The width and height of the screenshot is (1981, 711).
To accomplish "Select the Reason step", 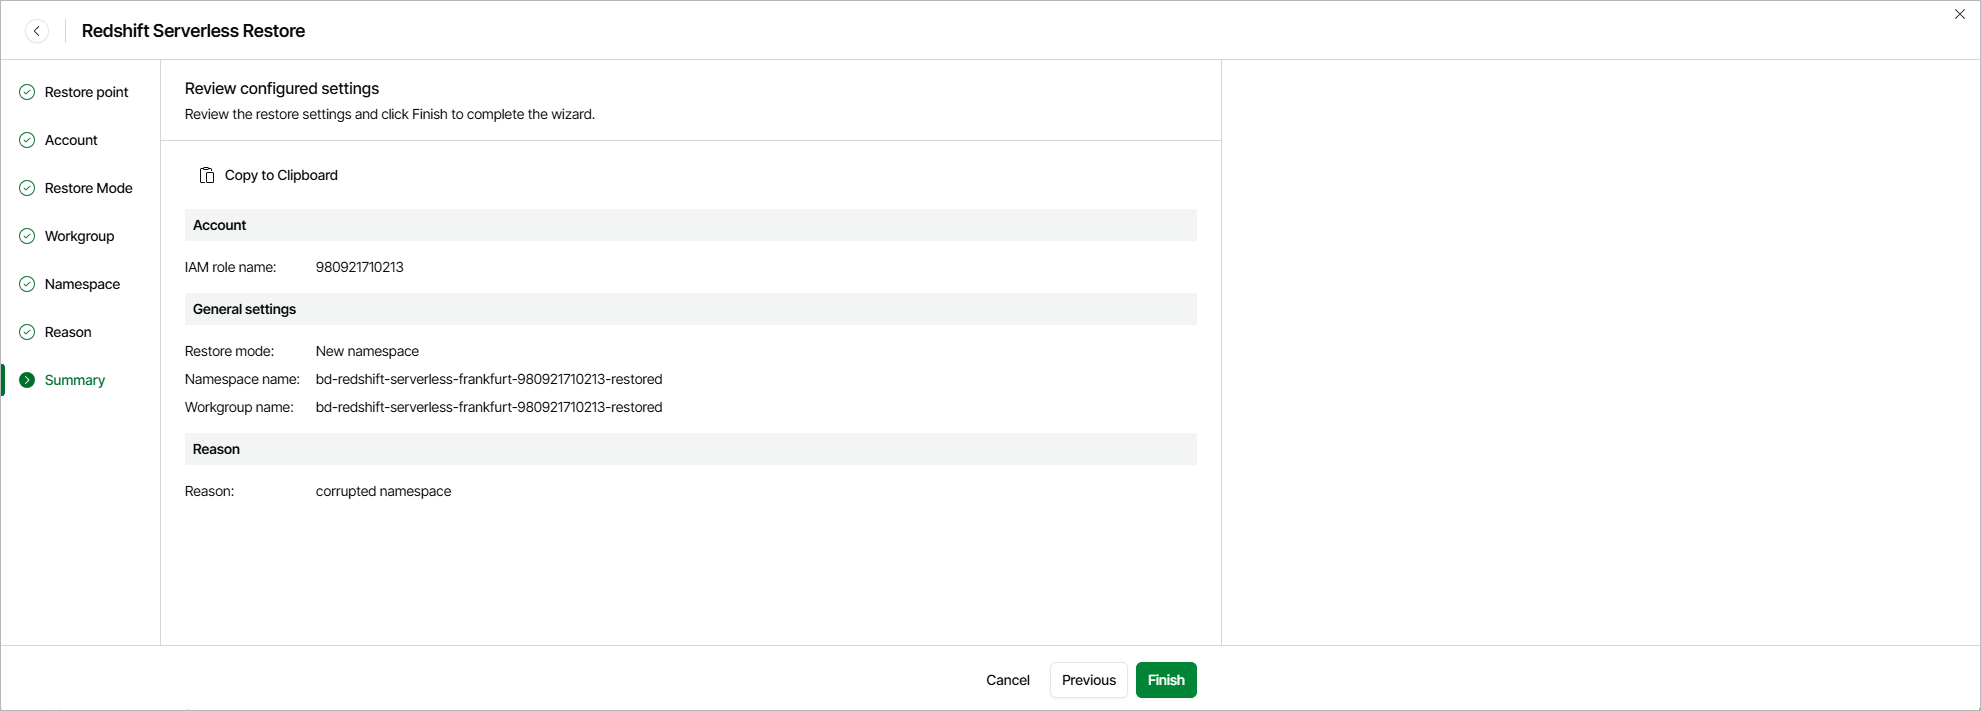I will (x=68, y=332).
